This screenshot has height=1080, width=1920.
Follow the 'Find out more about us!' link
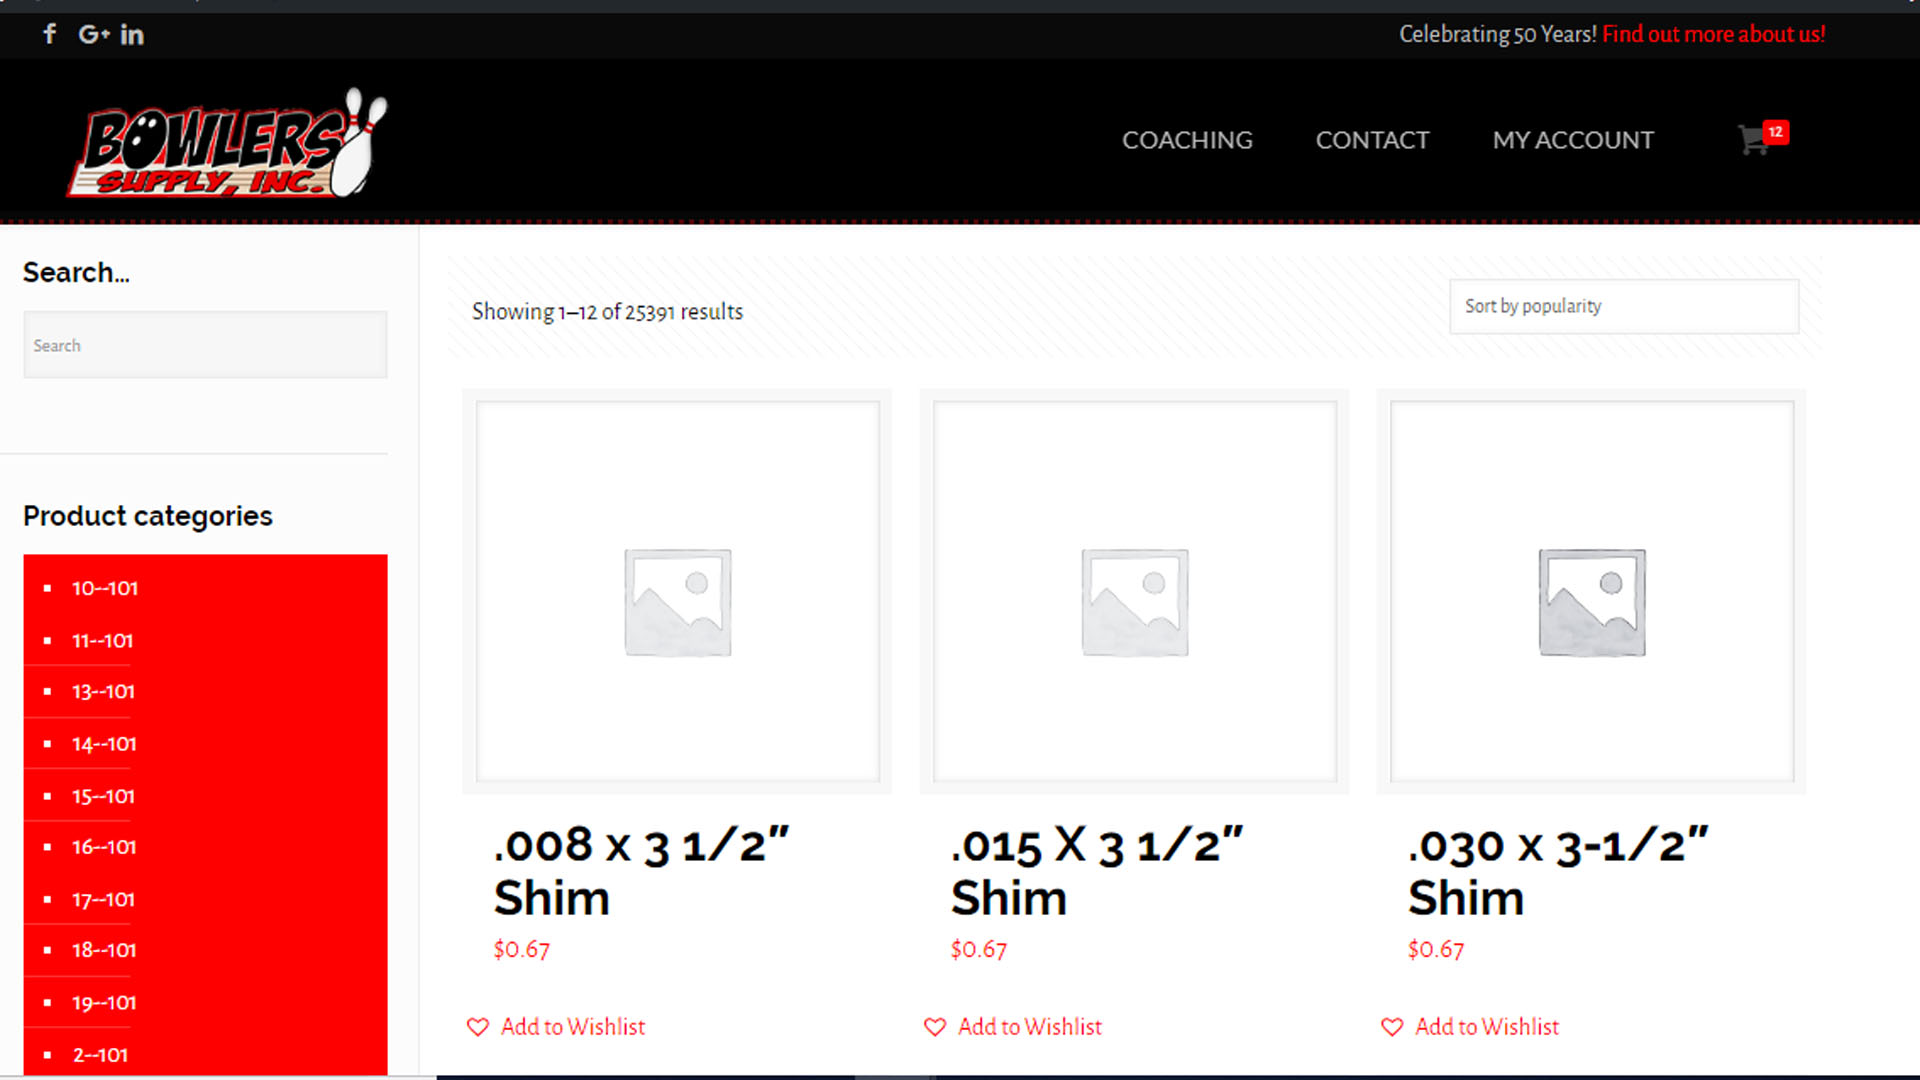1714,34
